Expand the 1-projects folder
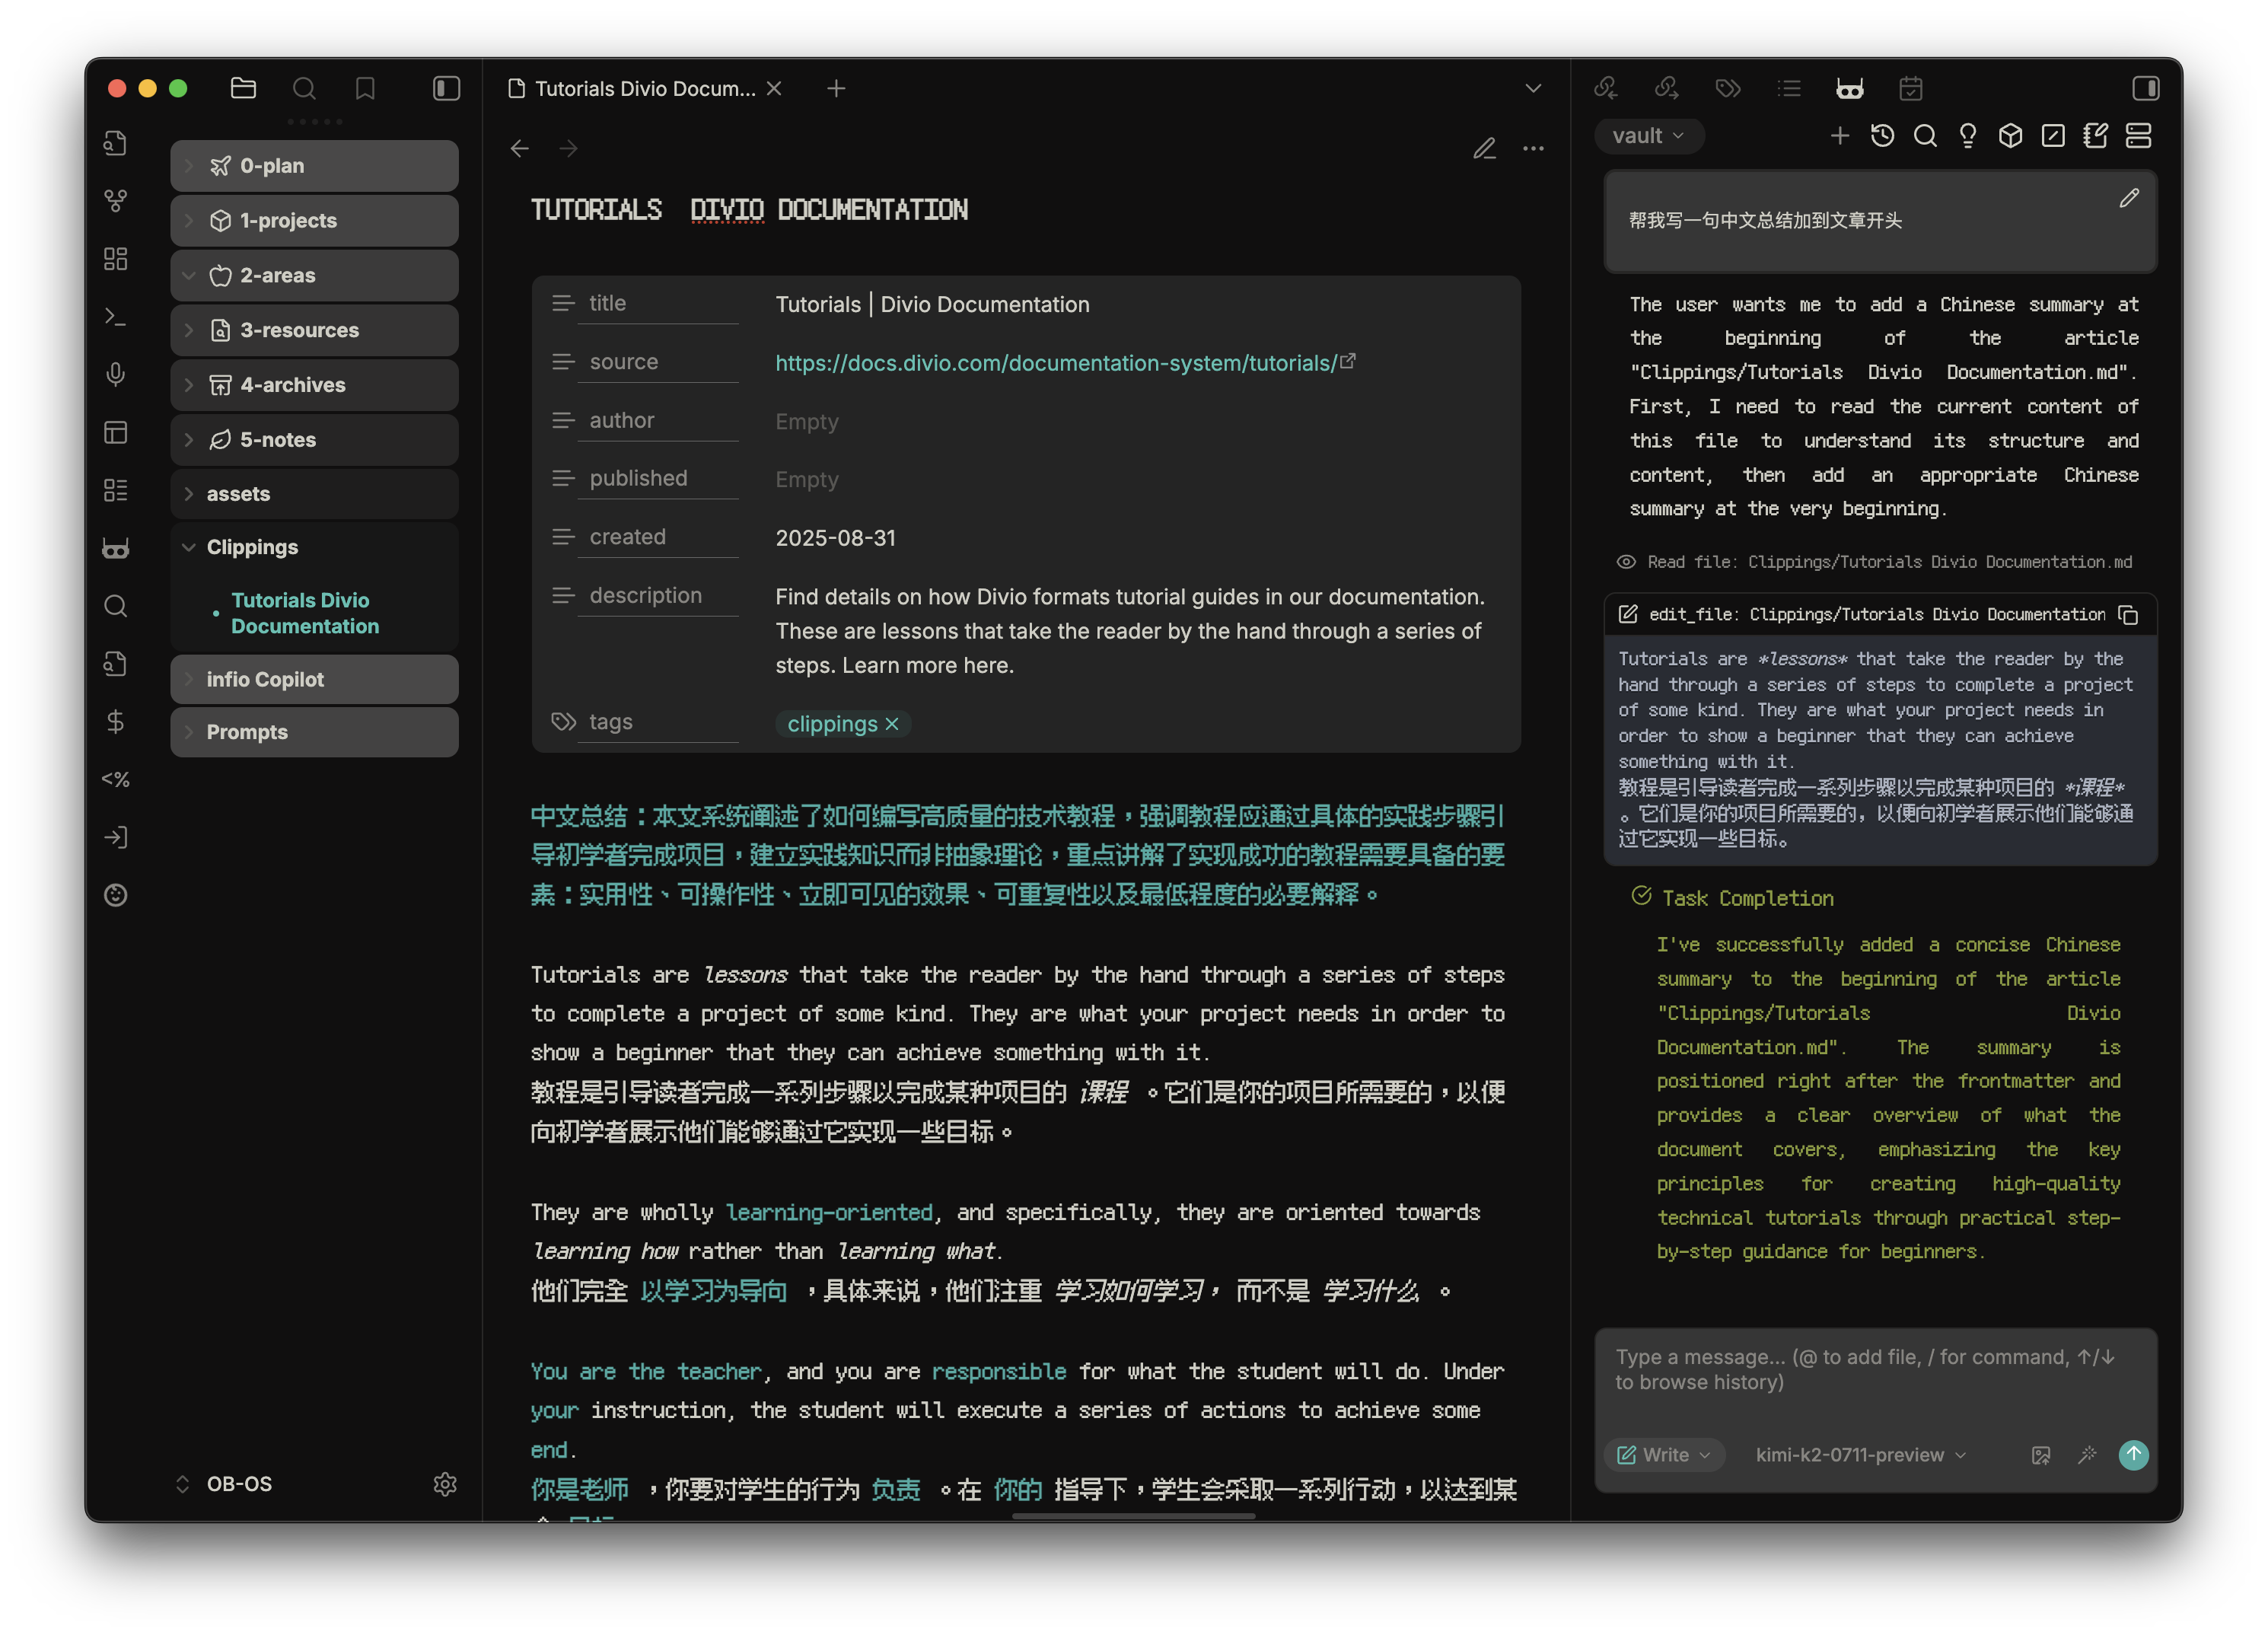 tap(314, 221)
